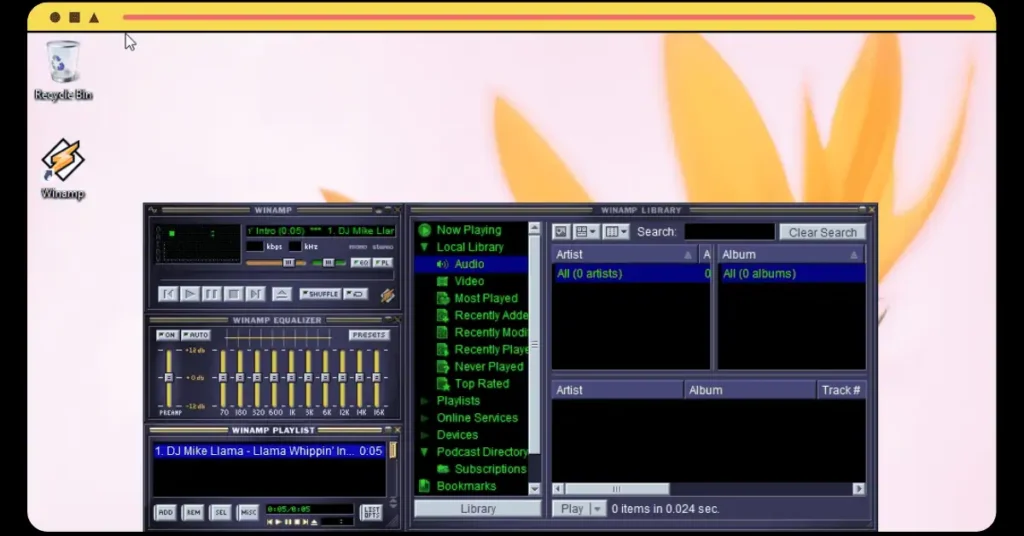
Task: Open the playlist REM menu
Action: pos(193,512)
